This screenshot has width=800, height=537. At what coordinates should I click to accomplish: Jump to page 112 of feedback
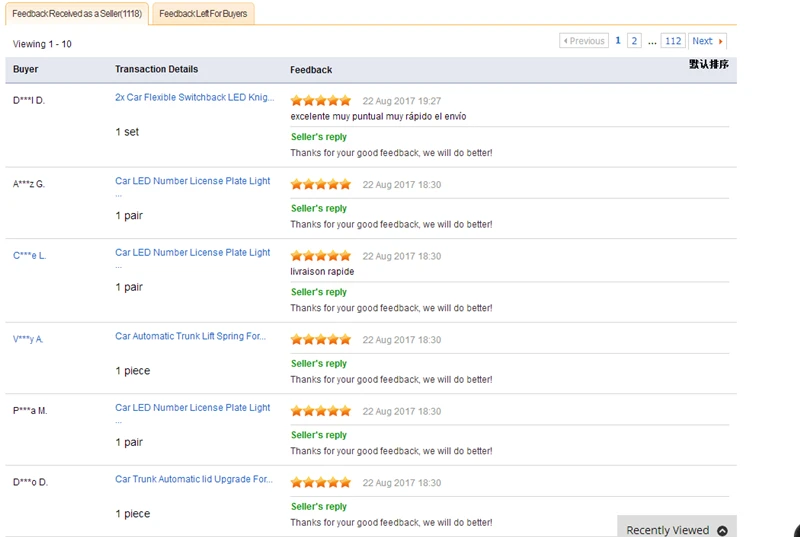(x=673, y=41)
